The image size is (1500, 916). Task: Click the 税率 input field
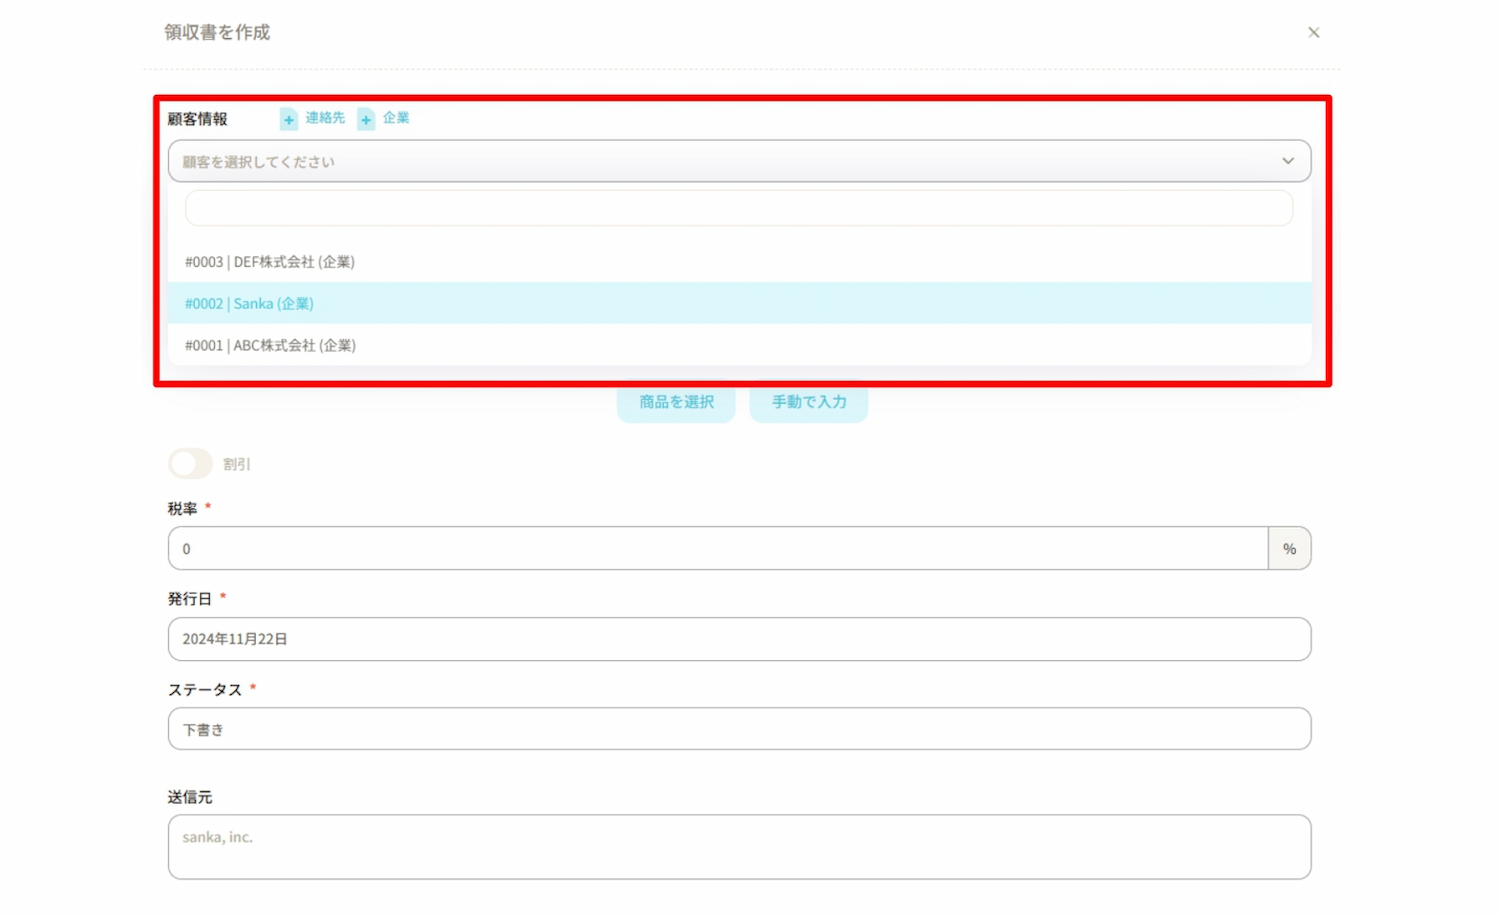pos(716,549)
